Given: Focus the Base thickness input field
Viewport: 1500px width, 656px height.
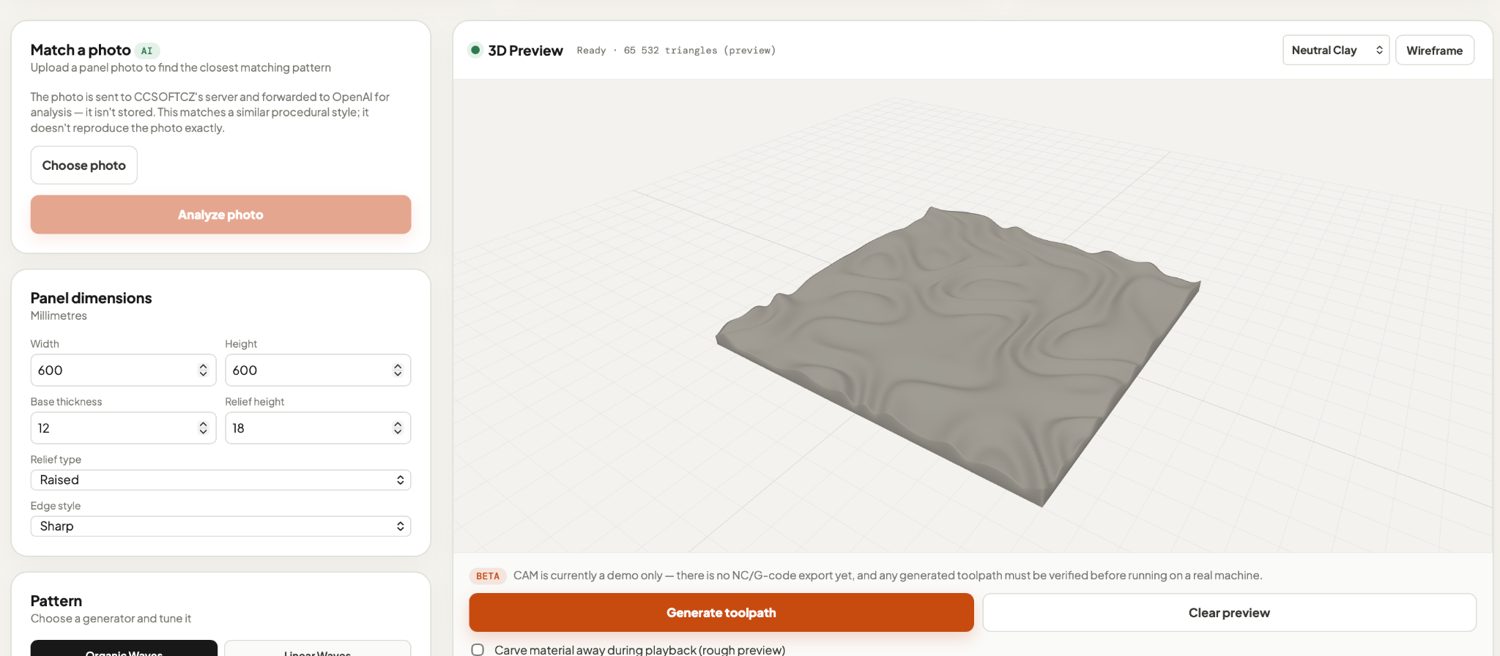Looking at the screenshot, I should coord(123,428).
